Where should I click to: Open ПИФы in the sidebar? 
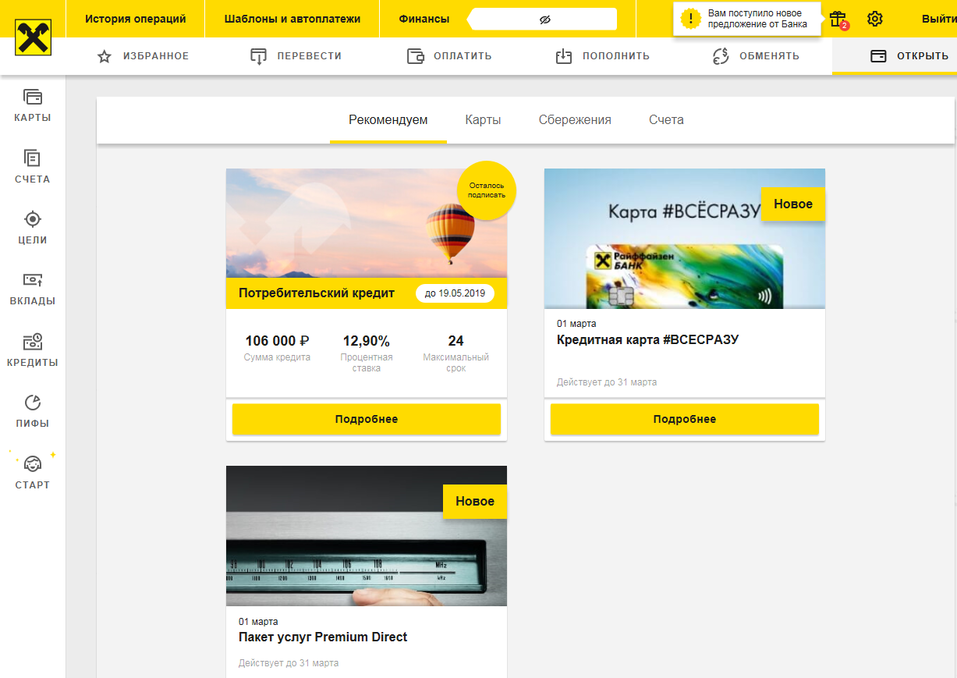[32, 411]
